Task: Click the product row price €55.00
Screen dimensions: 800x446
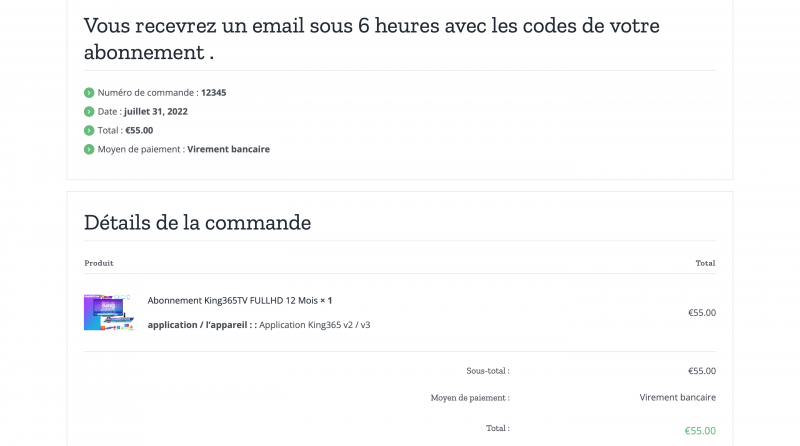Action: coord(701,312)
